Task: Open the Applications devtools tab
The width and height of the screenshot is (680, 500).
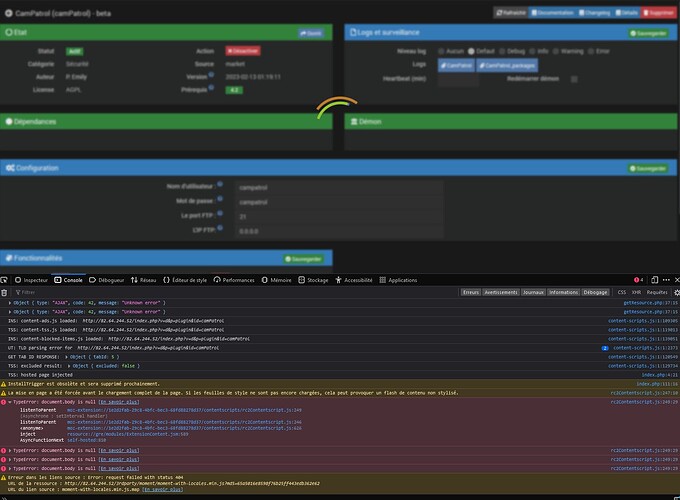Action: click(399, 280)
